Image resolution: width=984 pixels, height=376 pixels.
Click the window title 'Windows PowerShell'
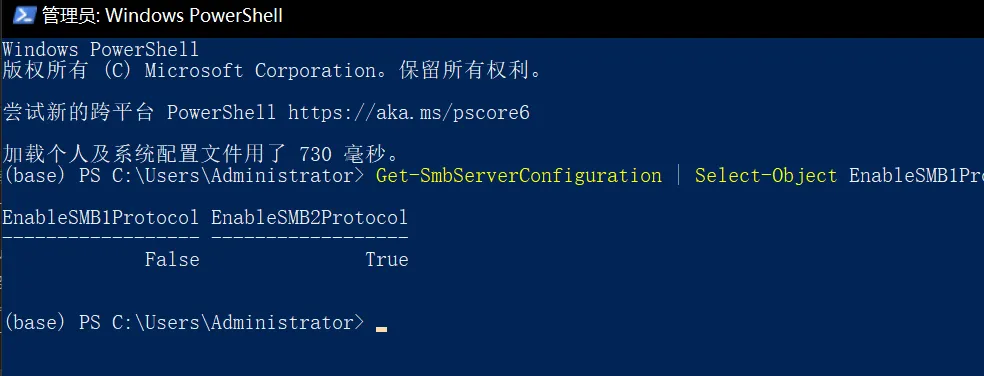(194, 16)
